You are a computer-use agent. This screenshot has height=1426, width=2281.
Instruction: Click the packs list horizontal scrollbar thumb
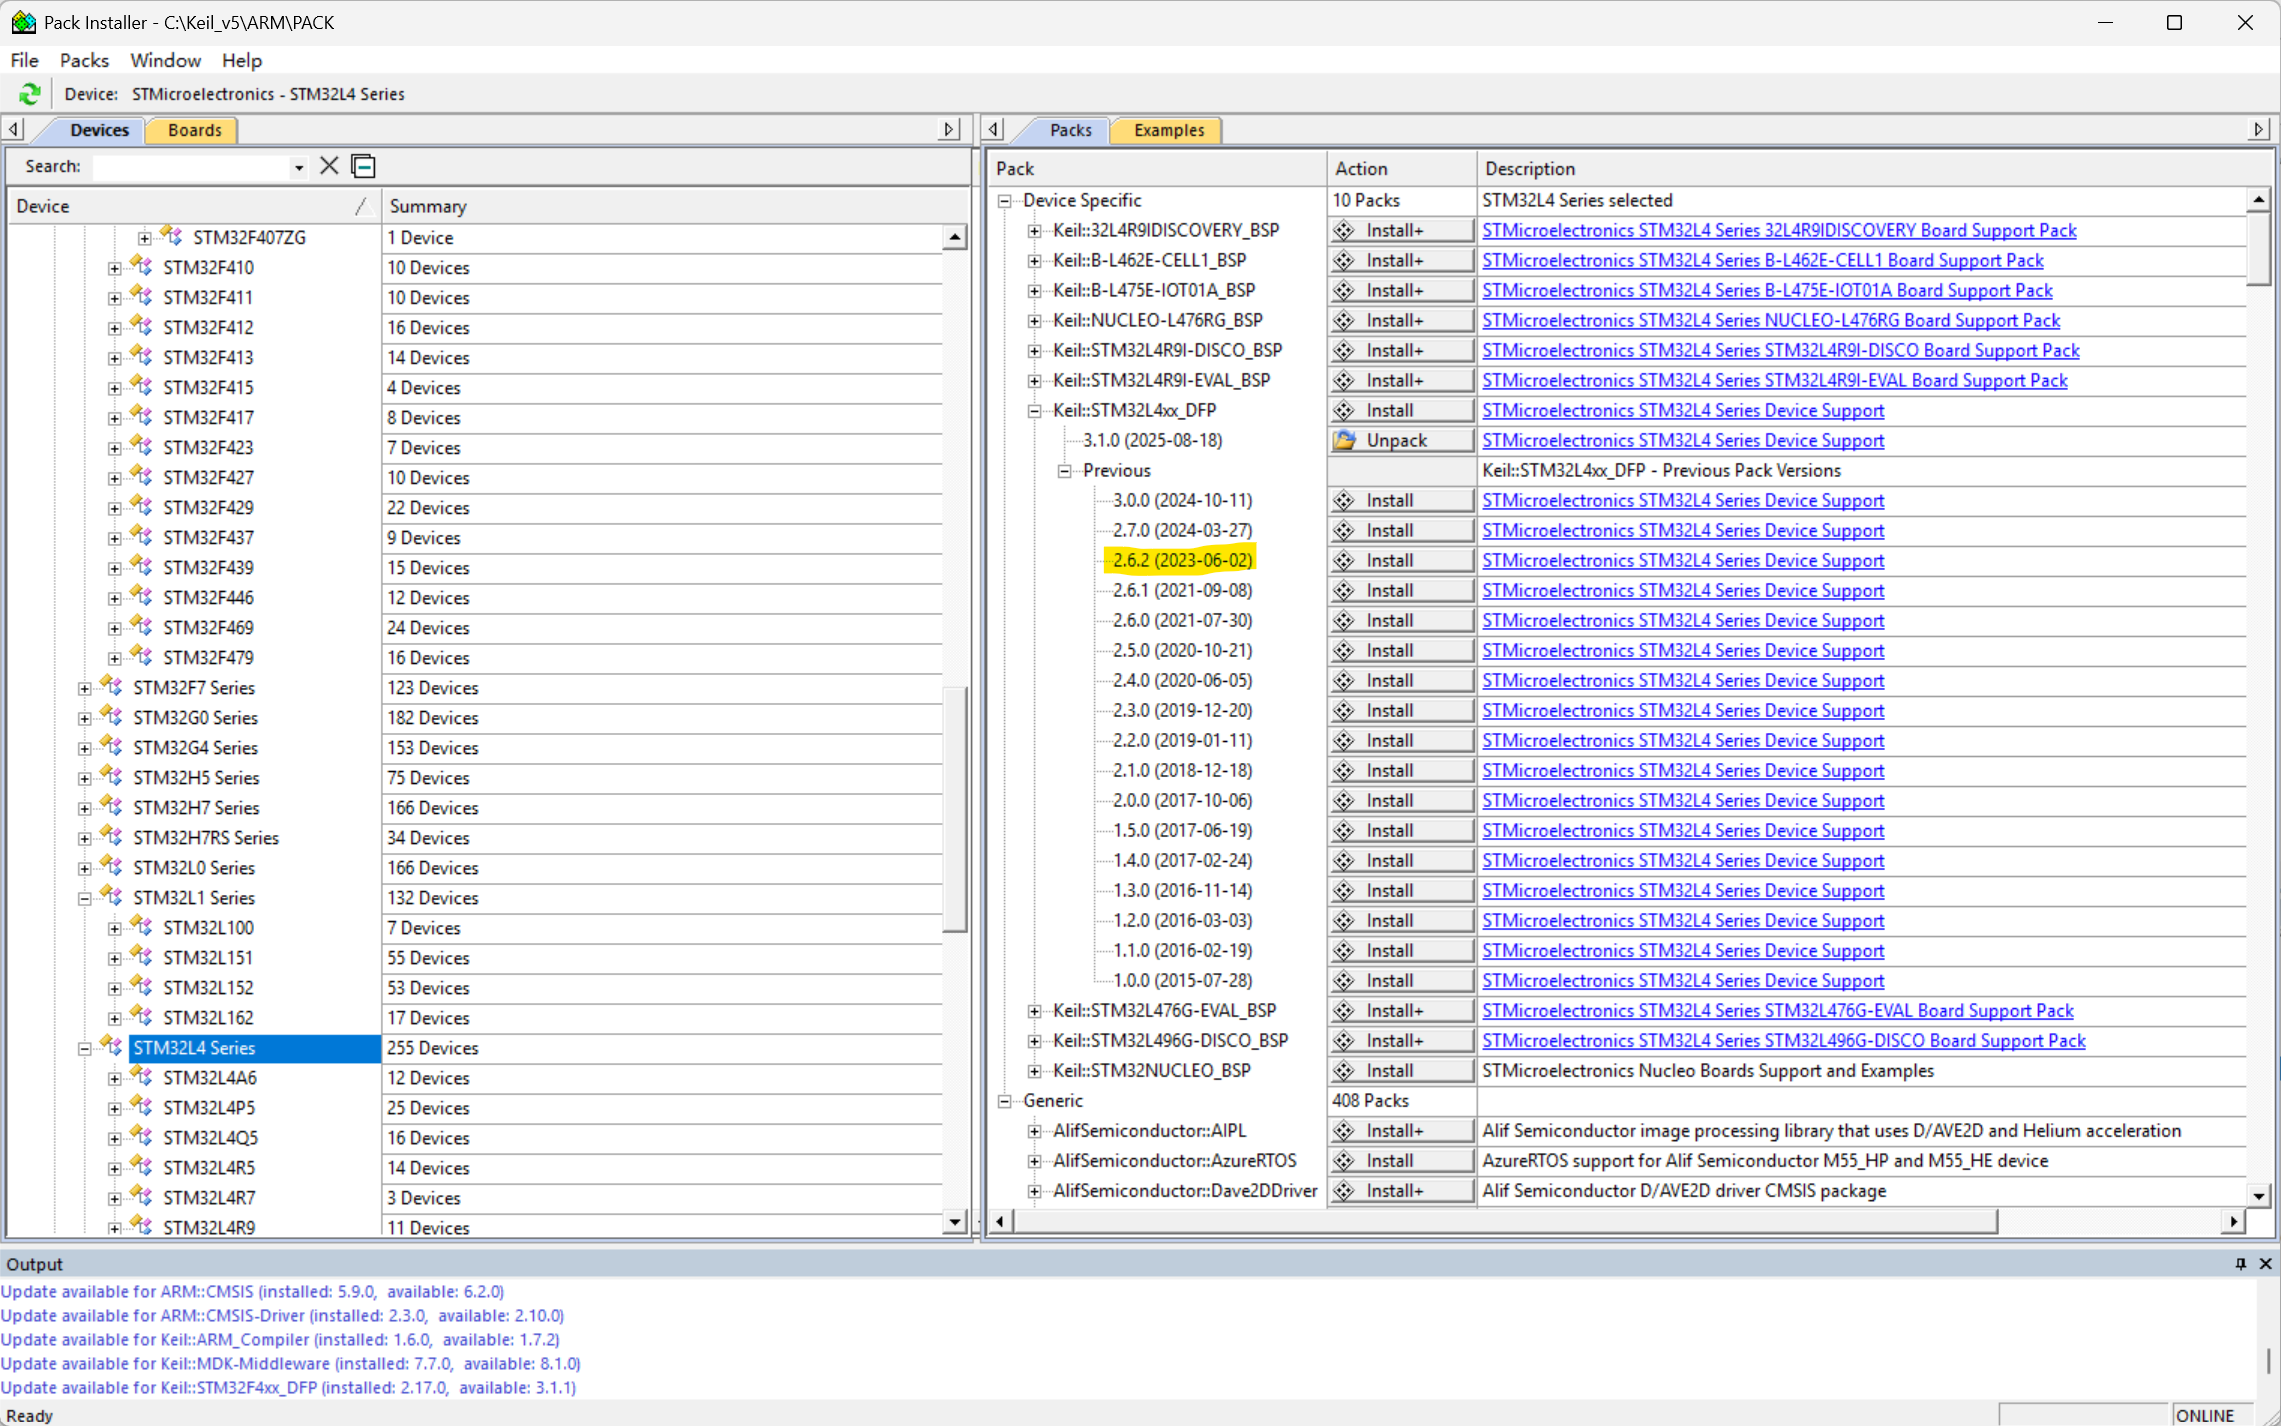click(1504, 1221)
